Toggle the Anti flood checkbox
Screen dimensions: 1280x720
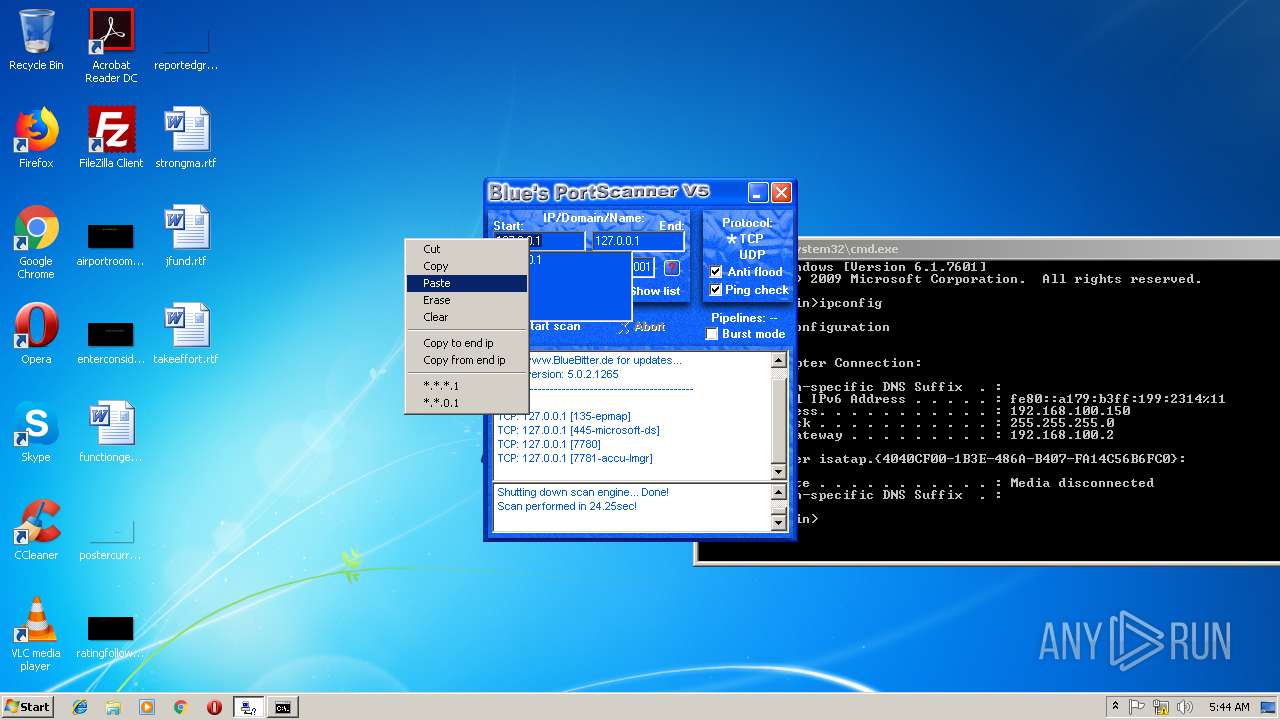[716, 272]
